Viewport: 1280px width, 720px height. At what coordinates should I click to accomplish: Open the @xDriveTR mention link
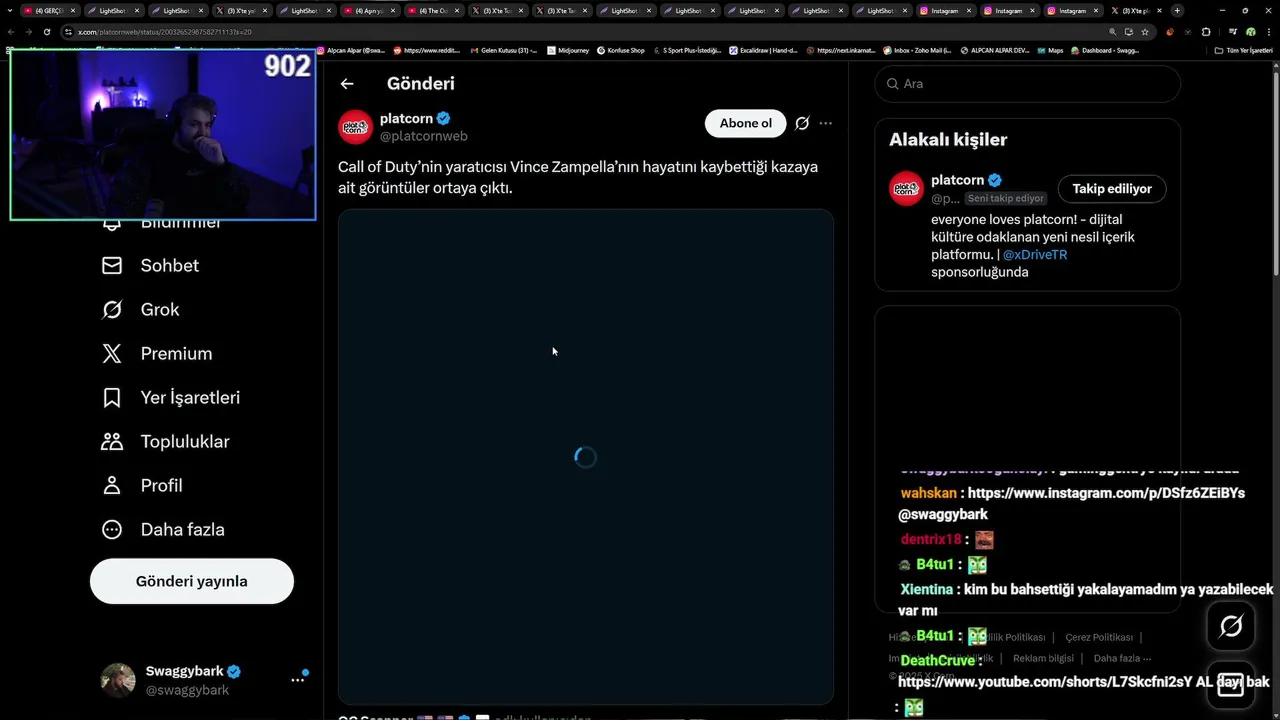click(1035, 254)
